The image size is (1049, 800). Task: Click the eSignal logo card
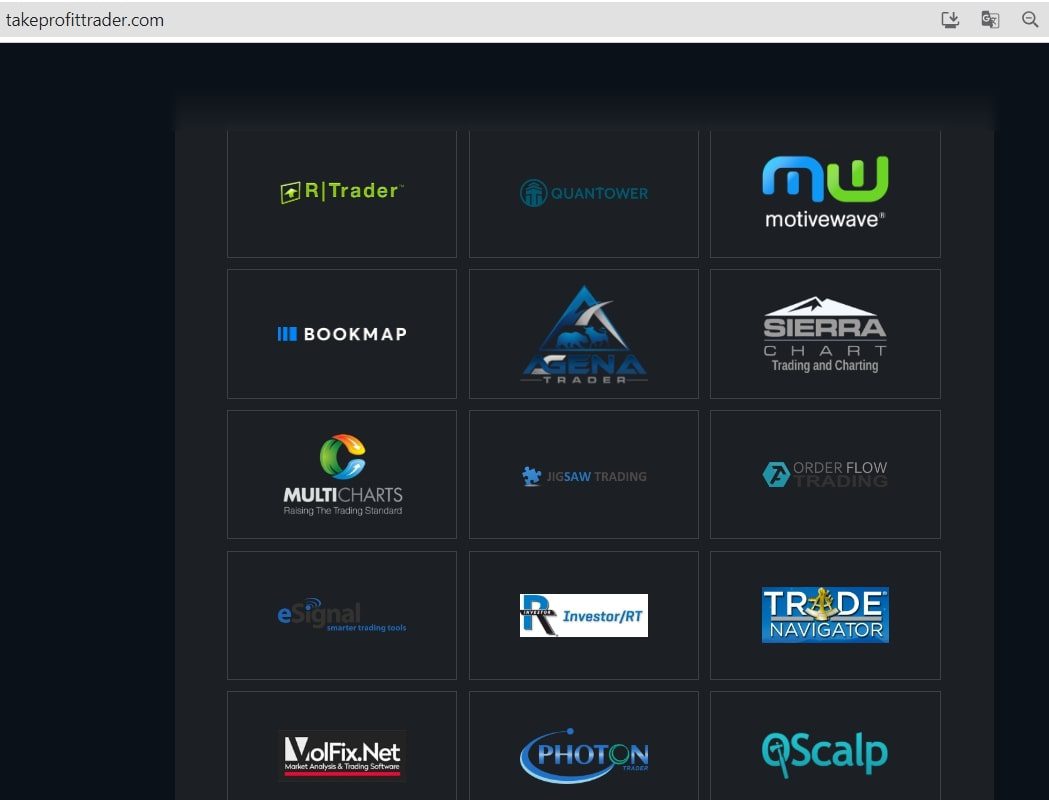342,615
